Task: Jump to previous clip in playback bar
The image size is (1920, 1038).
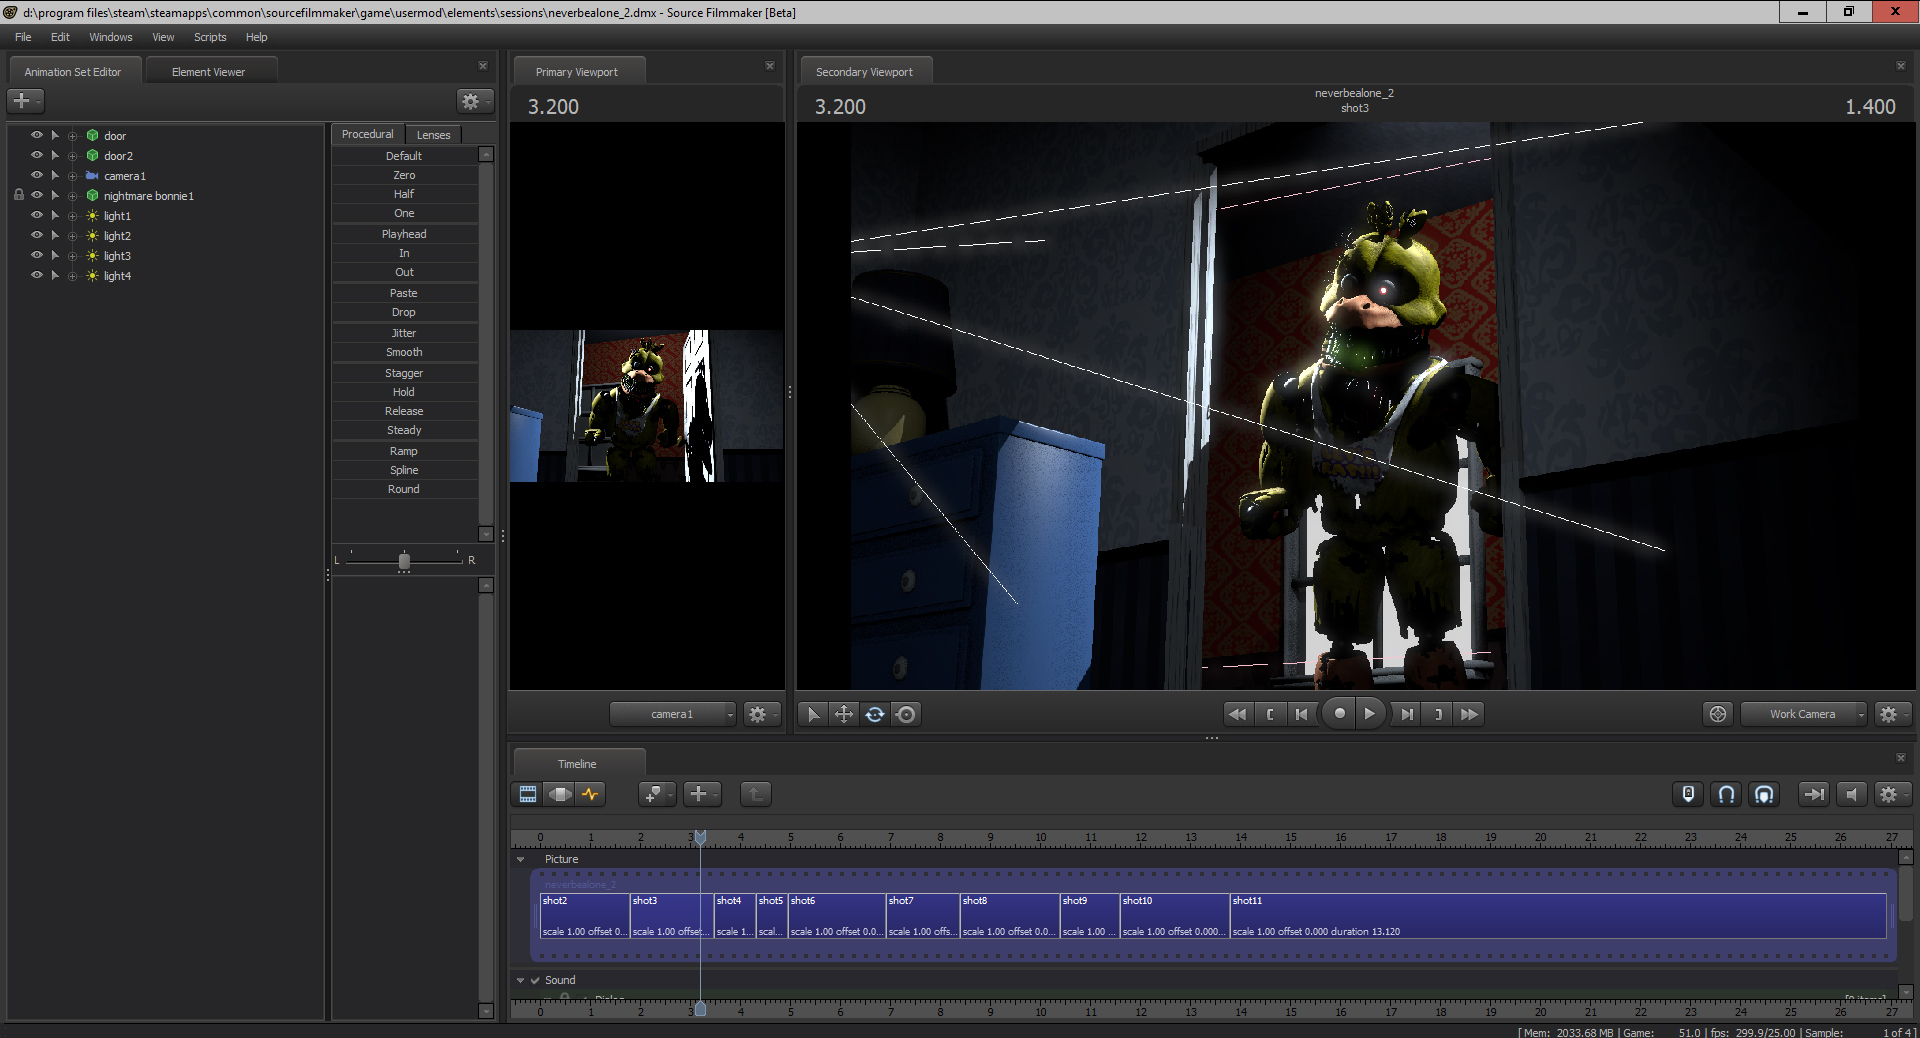Action: (x=1301, y=714)
